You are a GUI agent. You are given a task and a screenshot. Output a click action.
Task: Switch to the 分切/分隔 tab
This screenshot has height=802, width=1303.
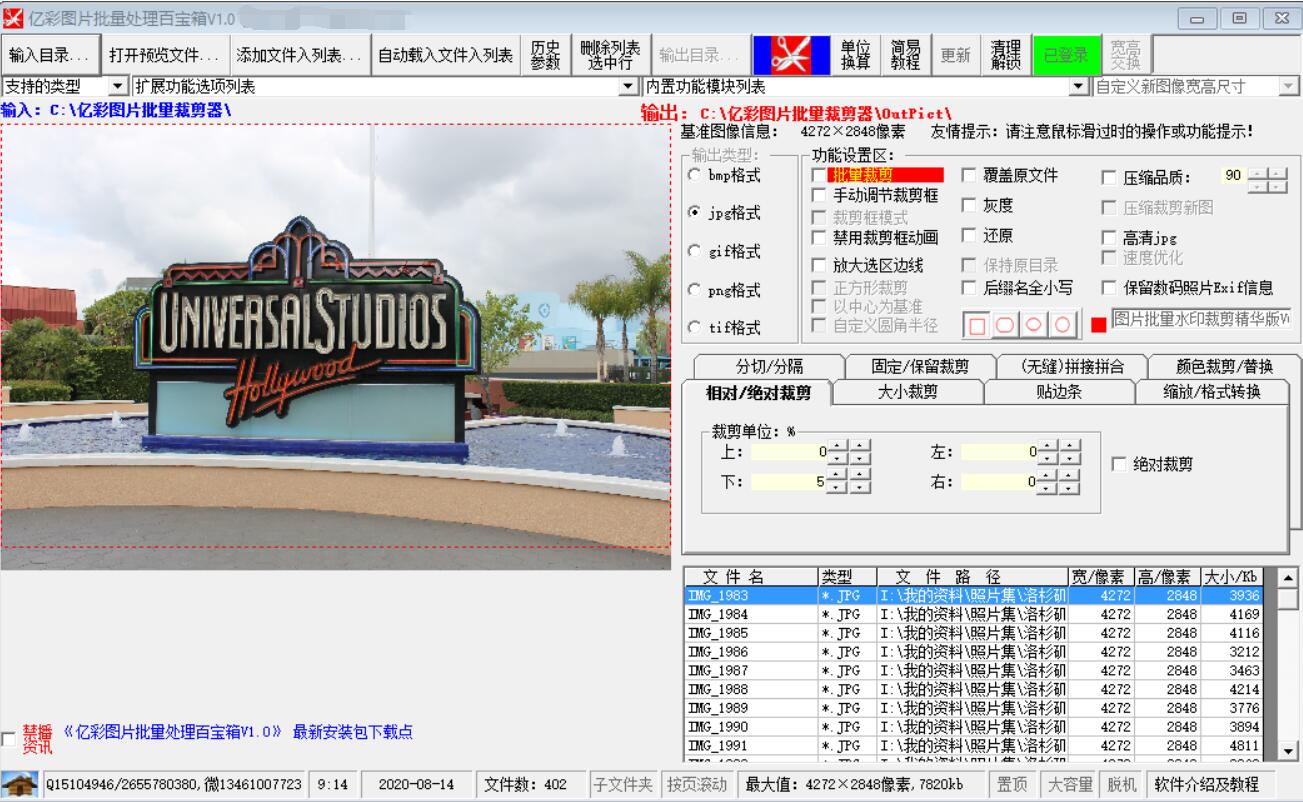pyautogui.click(x=769, y=366)
